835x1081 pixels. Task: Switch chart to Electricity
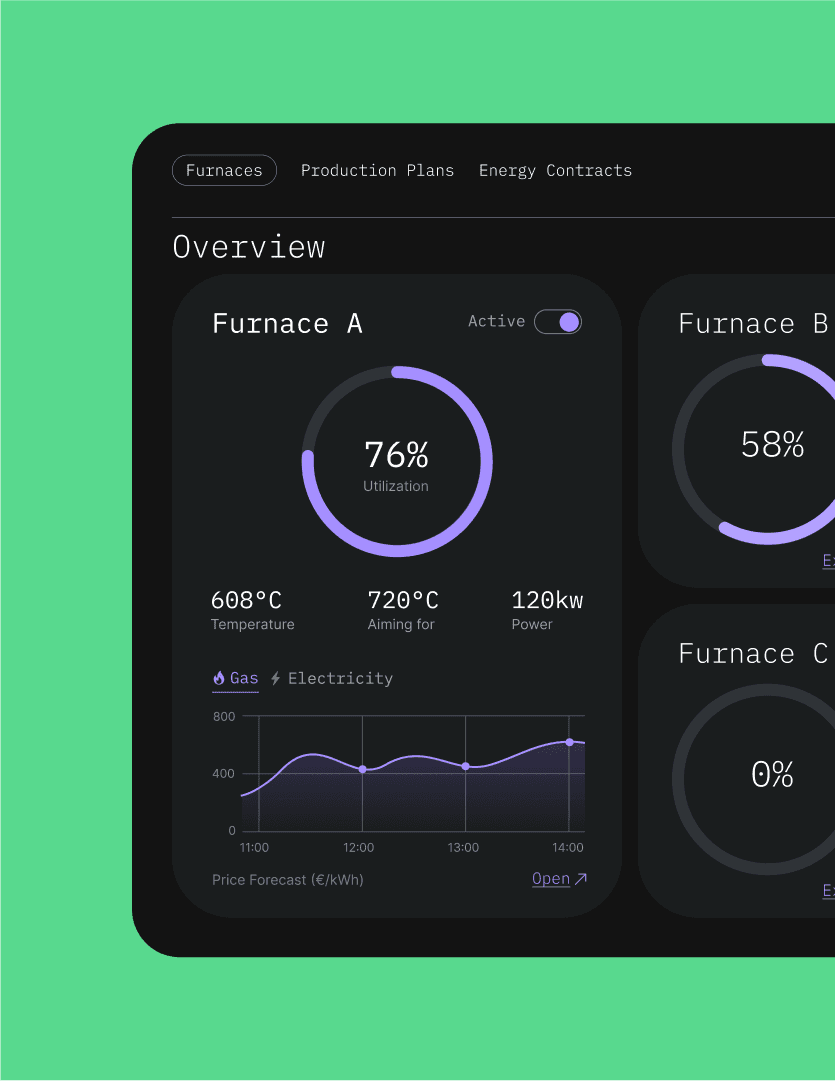[331, 678]
